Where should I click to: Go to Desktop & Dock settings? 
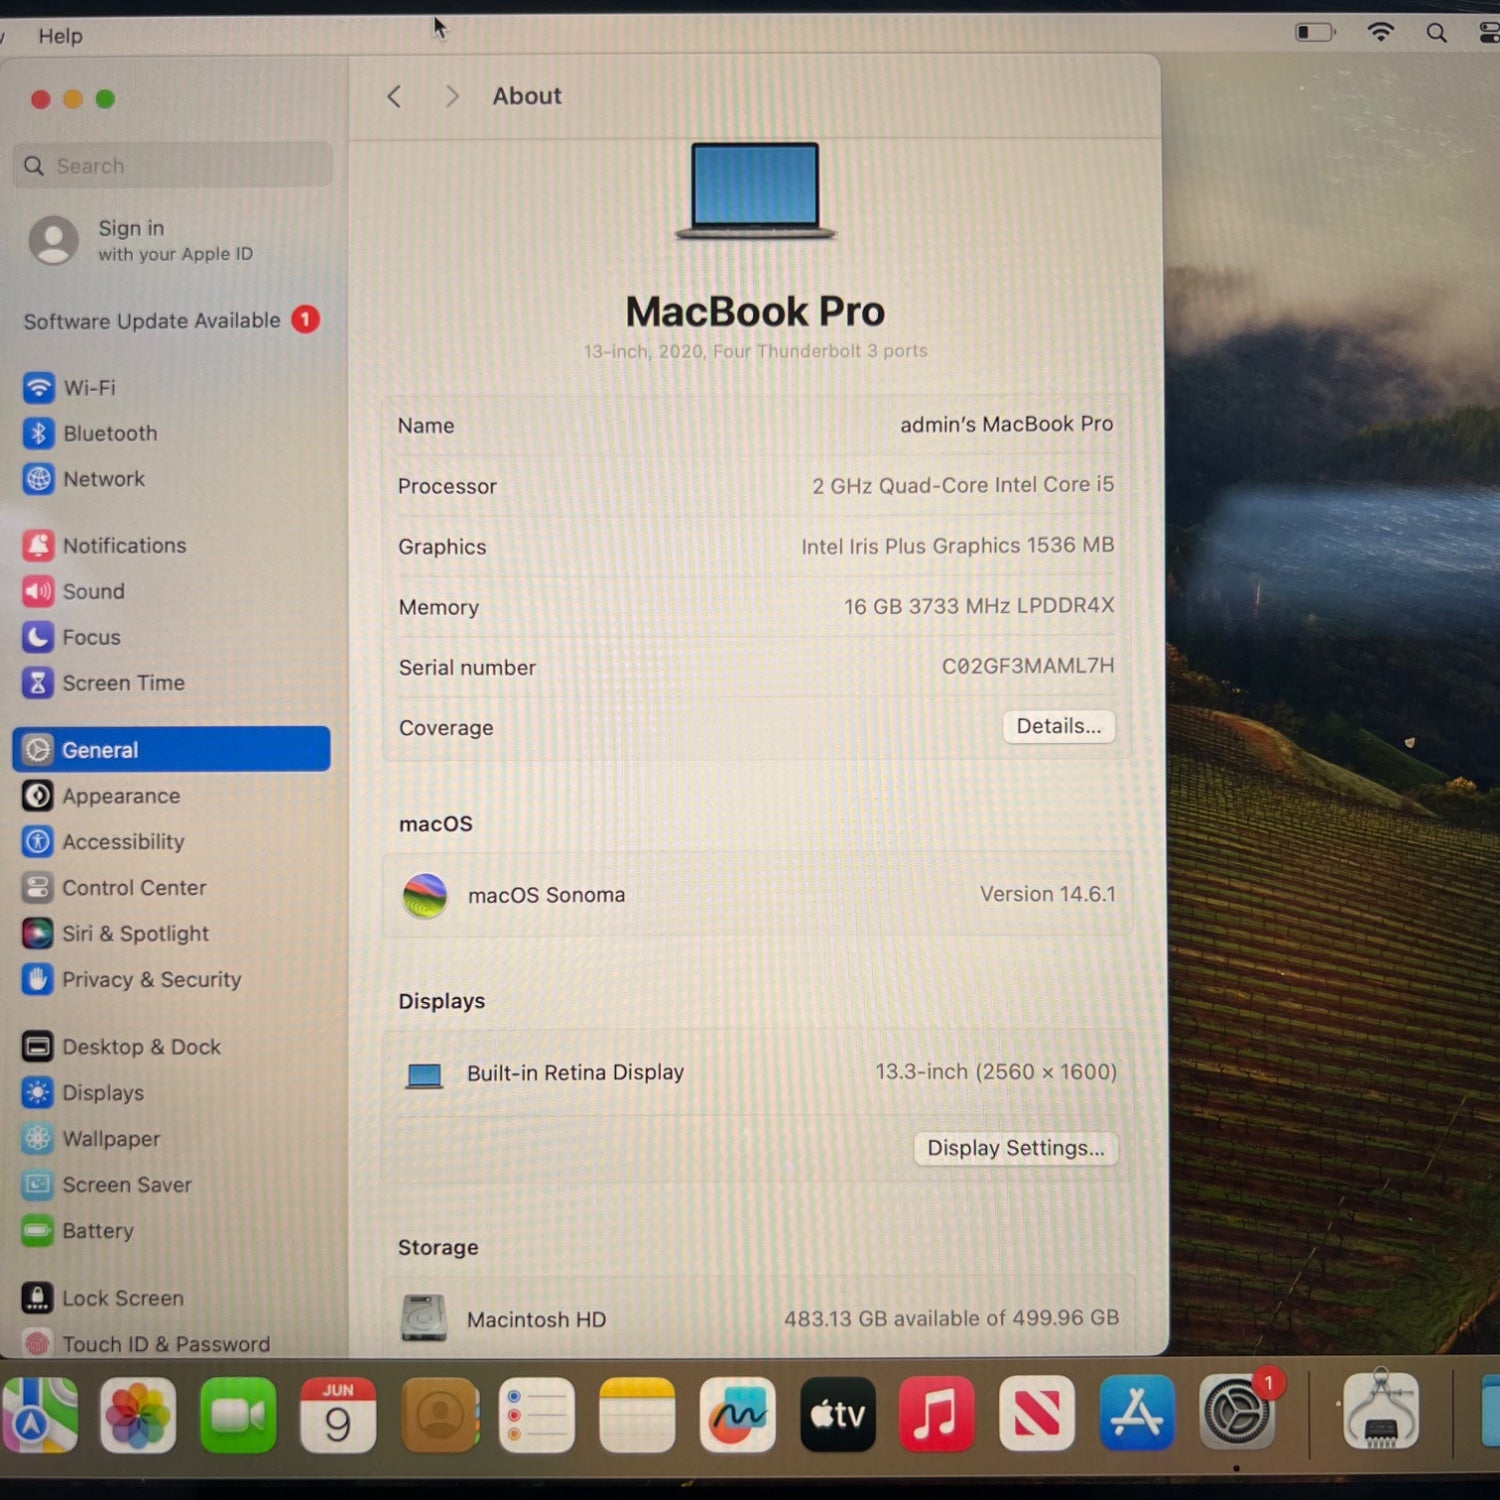tap(122, 1047)
